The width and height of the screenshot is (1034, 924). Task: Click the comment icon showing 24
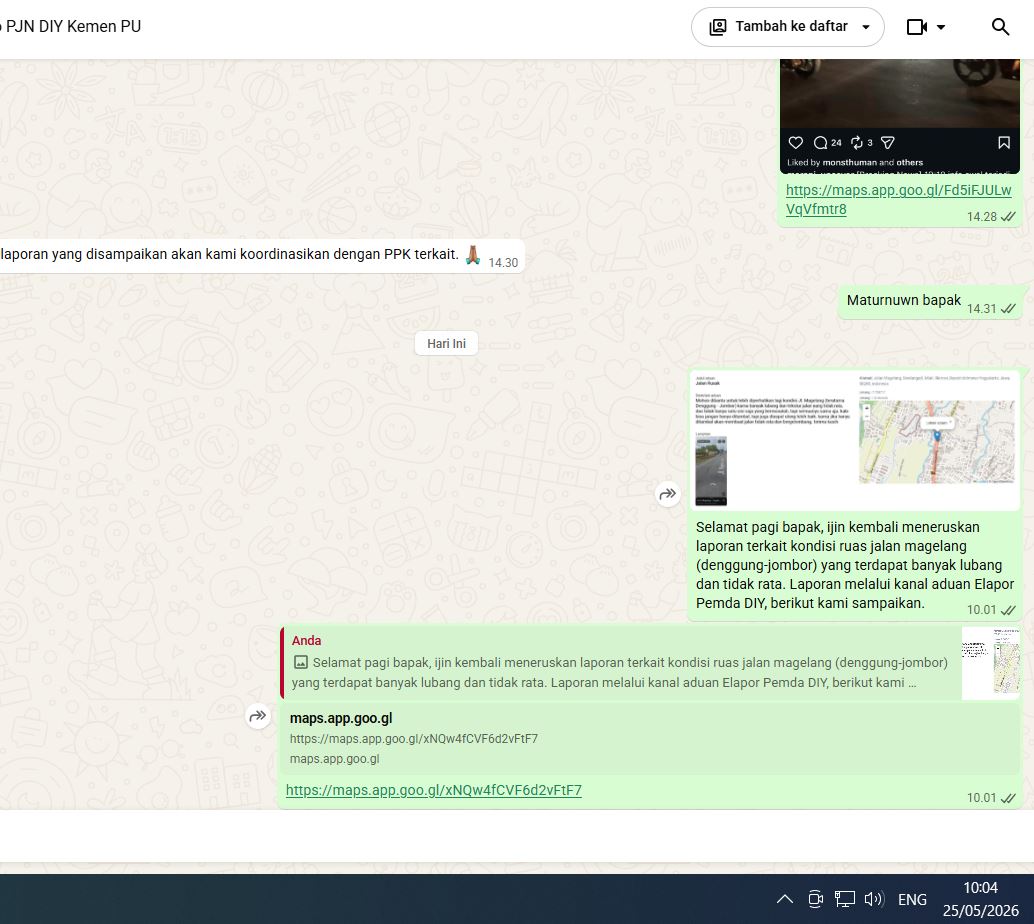point(820,142)
